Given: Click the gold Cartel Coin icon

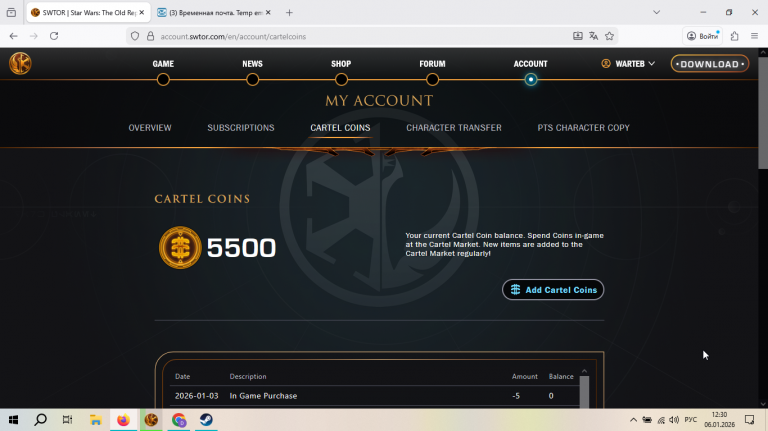Looking at the screenshot, I should click(x=180, y=247).
